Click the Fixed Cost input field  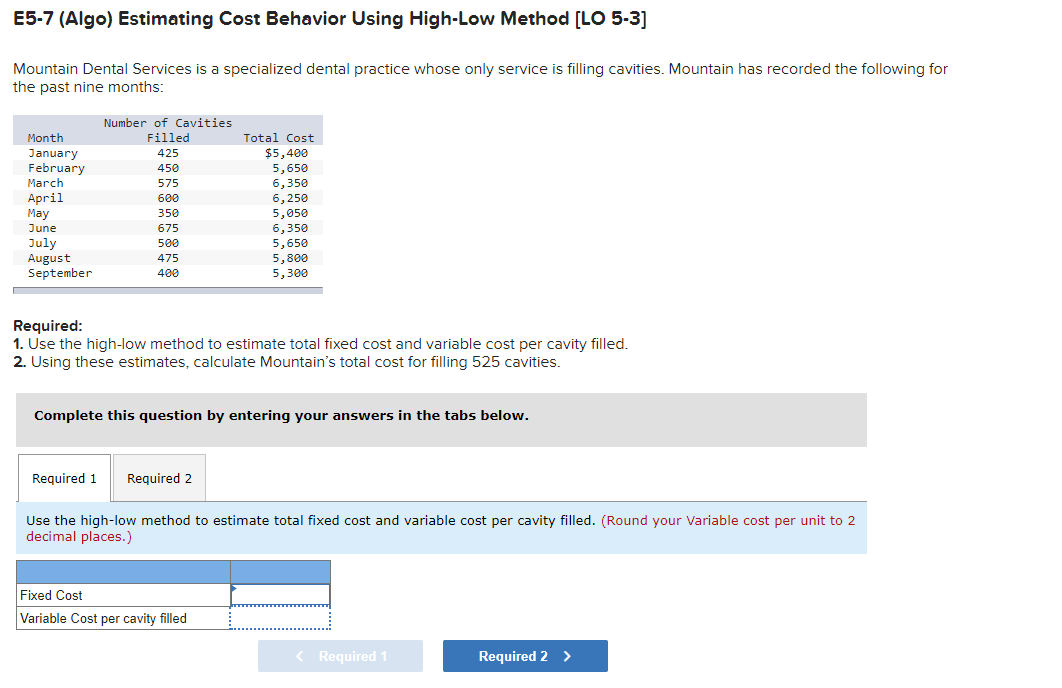280,594
